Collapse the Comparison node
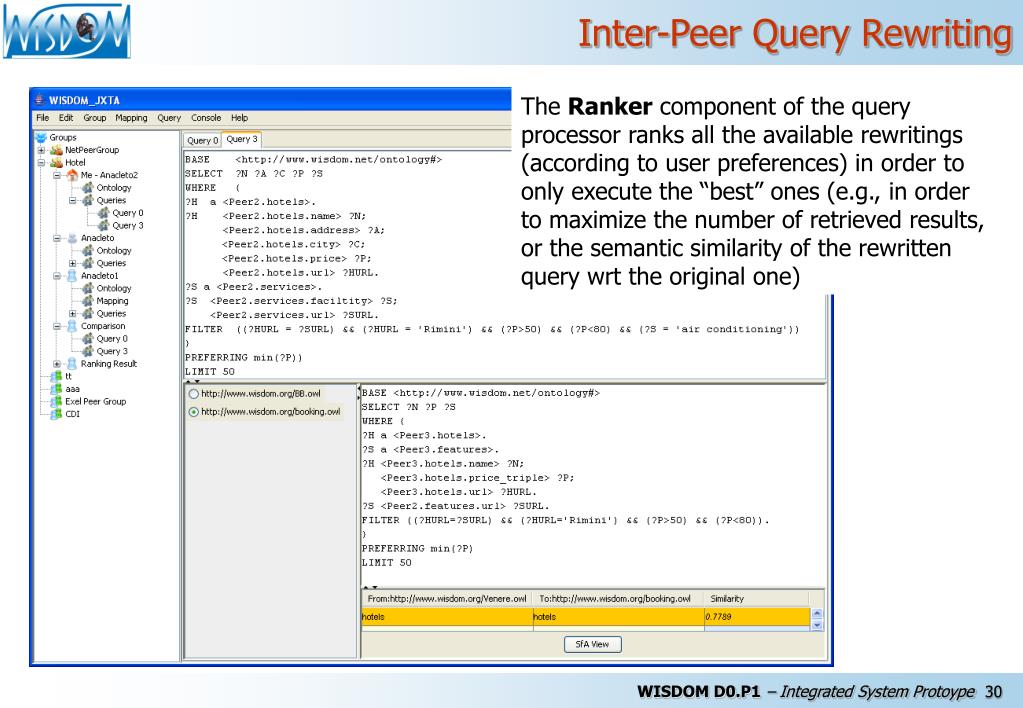The height and width of the screenshot is (708, 1023). point(57,326)
